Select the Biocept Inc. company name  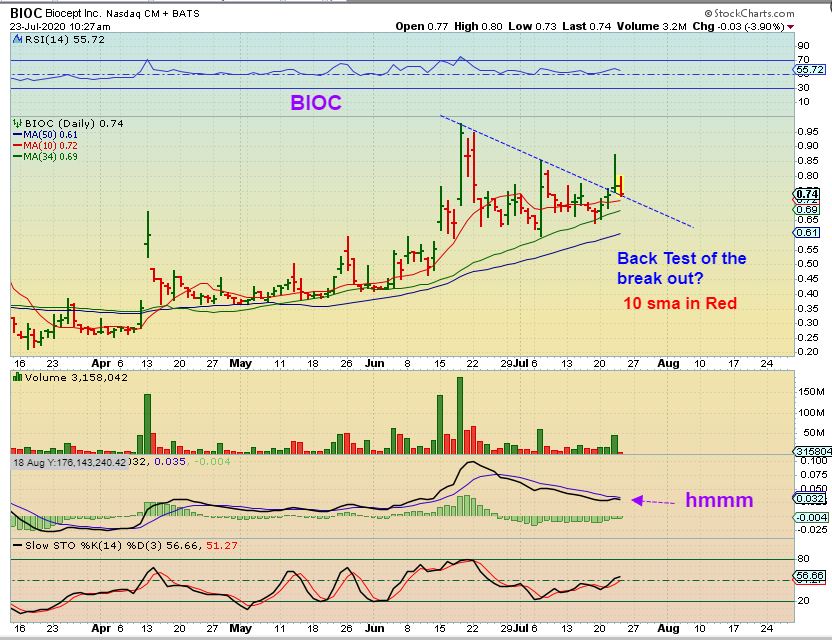(73, 13)
